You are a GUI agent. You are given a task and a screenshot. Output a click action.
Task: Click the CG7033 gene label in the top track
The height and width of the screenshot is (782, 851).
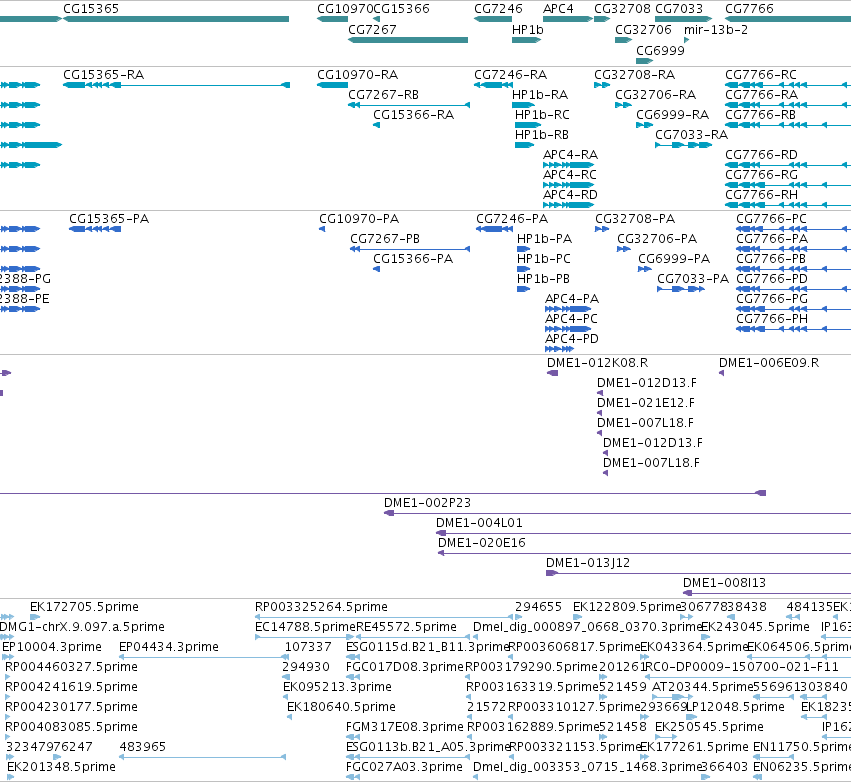coord(679,9)
